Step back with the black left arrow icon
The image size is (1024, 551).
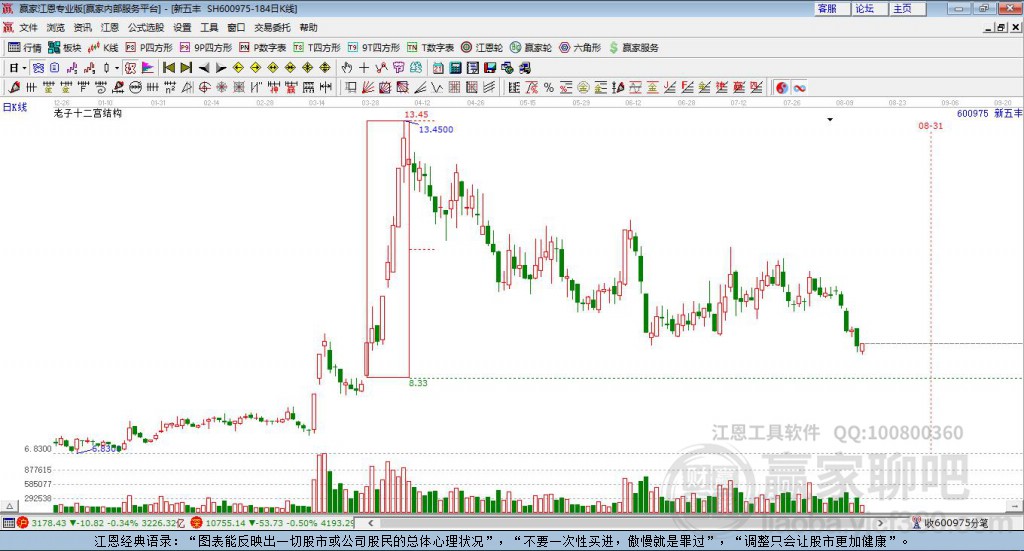pos(204,68)
